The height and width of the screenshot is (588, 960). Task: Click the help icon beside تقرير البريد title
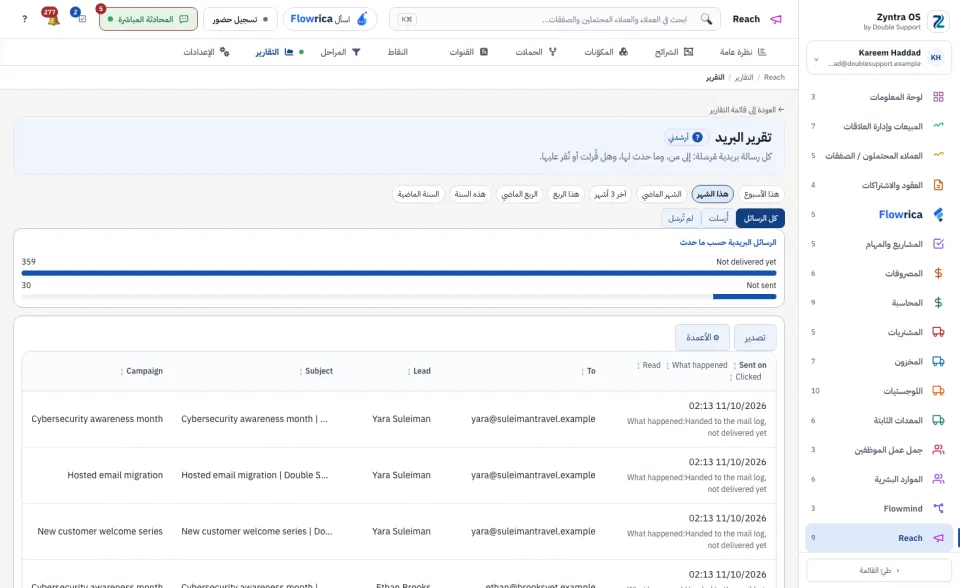click(697, 137)
